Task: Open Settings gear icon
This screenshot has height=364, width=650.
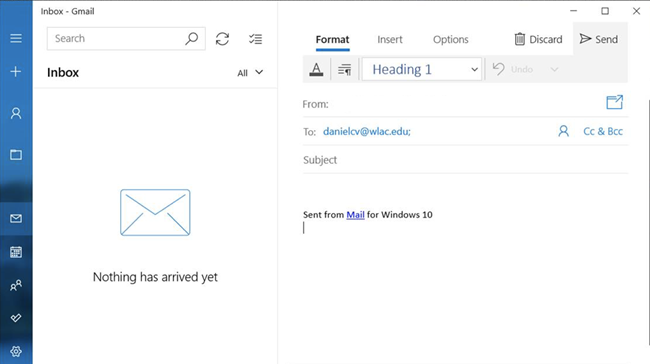Action: [16, 351]
